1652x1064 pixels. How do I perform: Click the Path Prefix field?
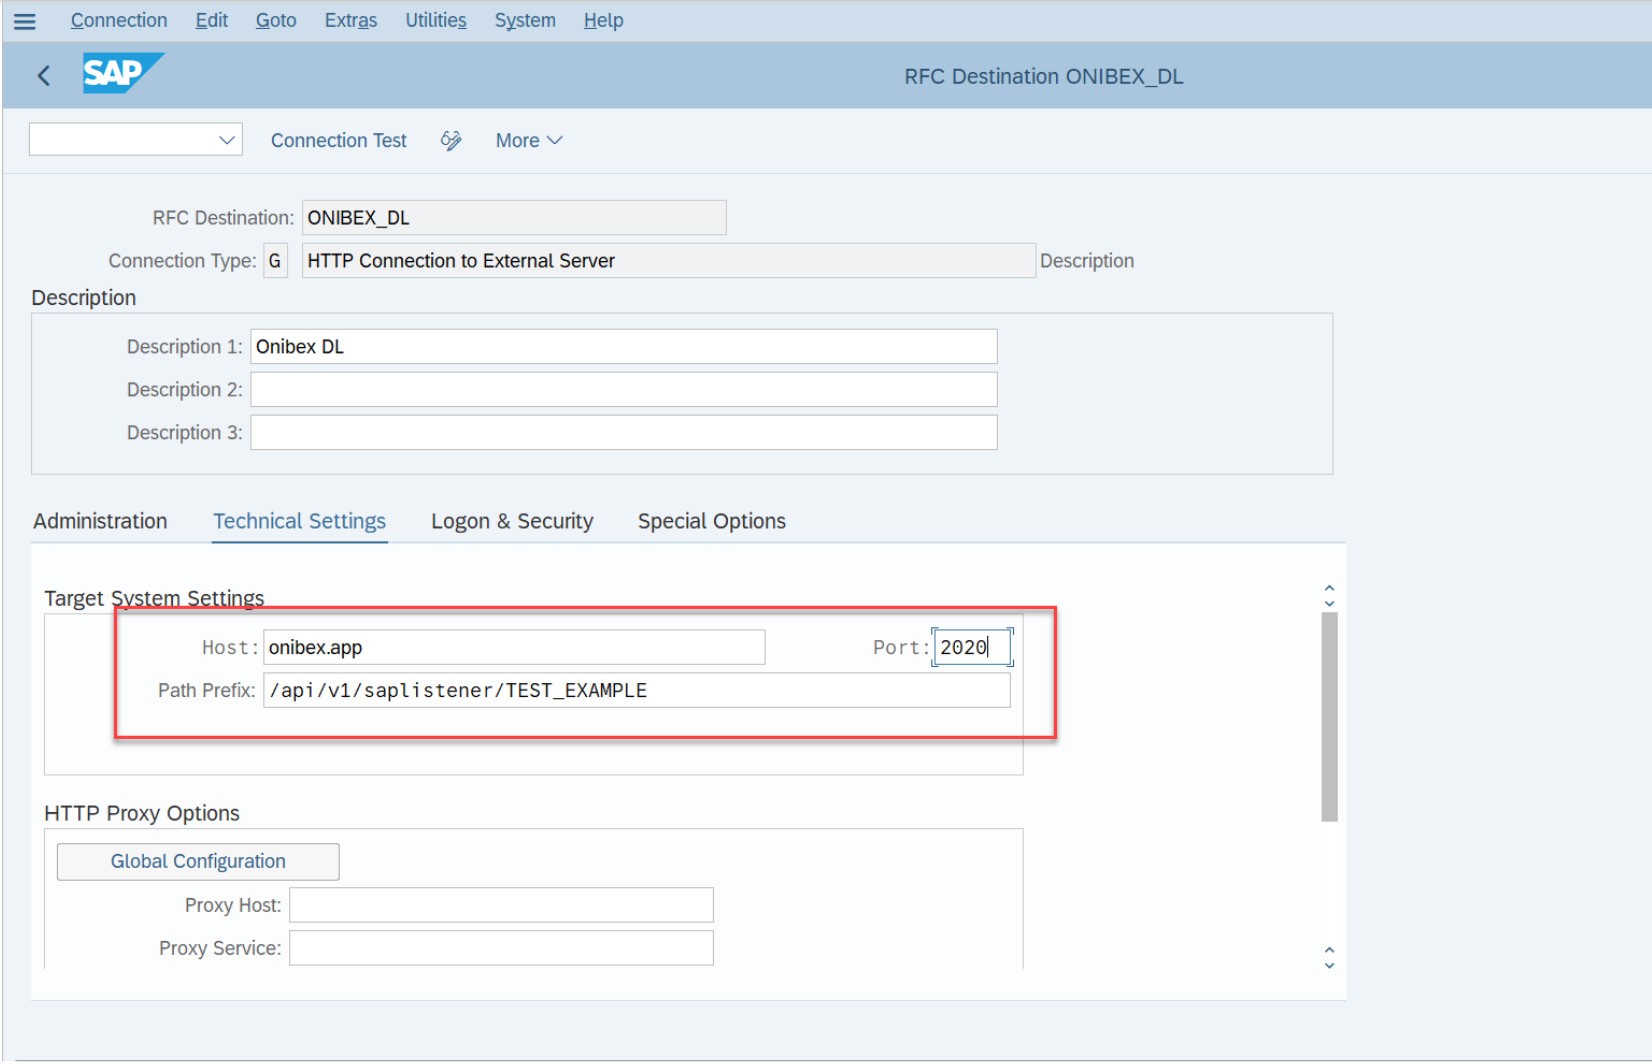coord(636,691)
